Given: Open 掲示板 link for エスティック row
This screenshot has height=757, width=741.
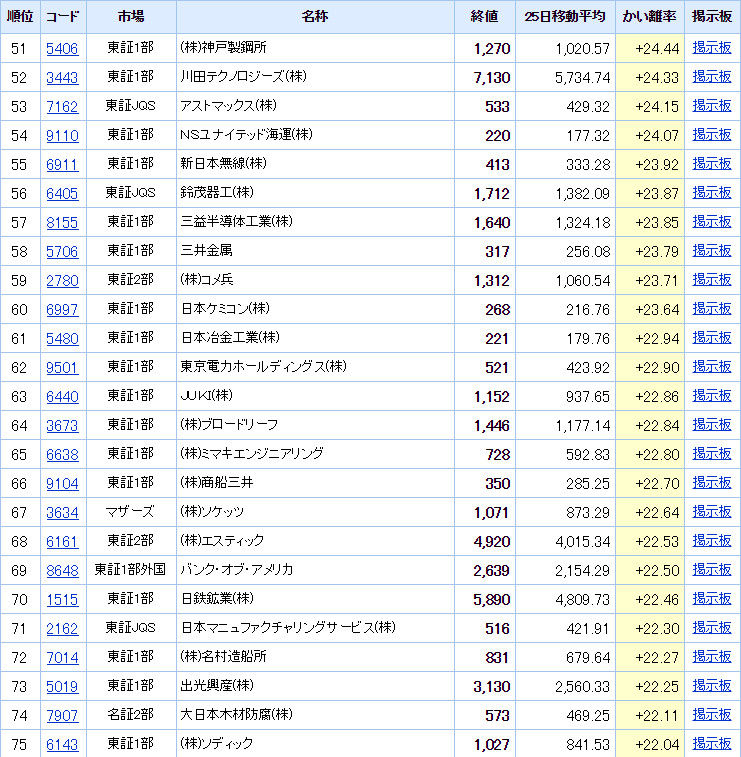Looking at the screenshot, I should click(712, 541).
